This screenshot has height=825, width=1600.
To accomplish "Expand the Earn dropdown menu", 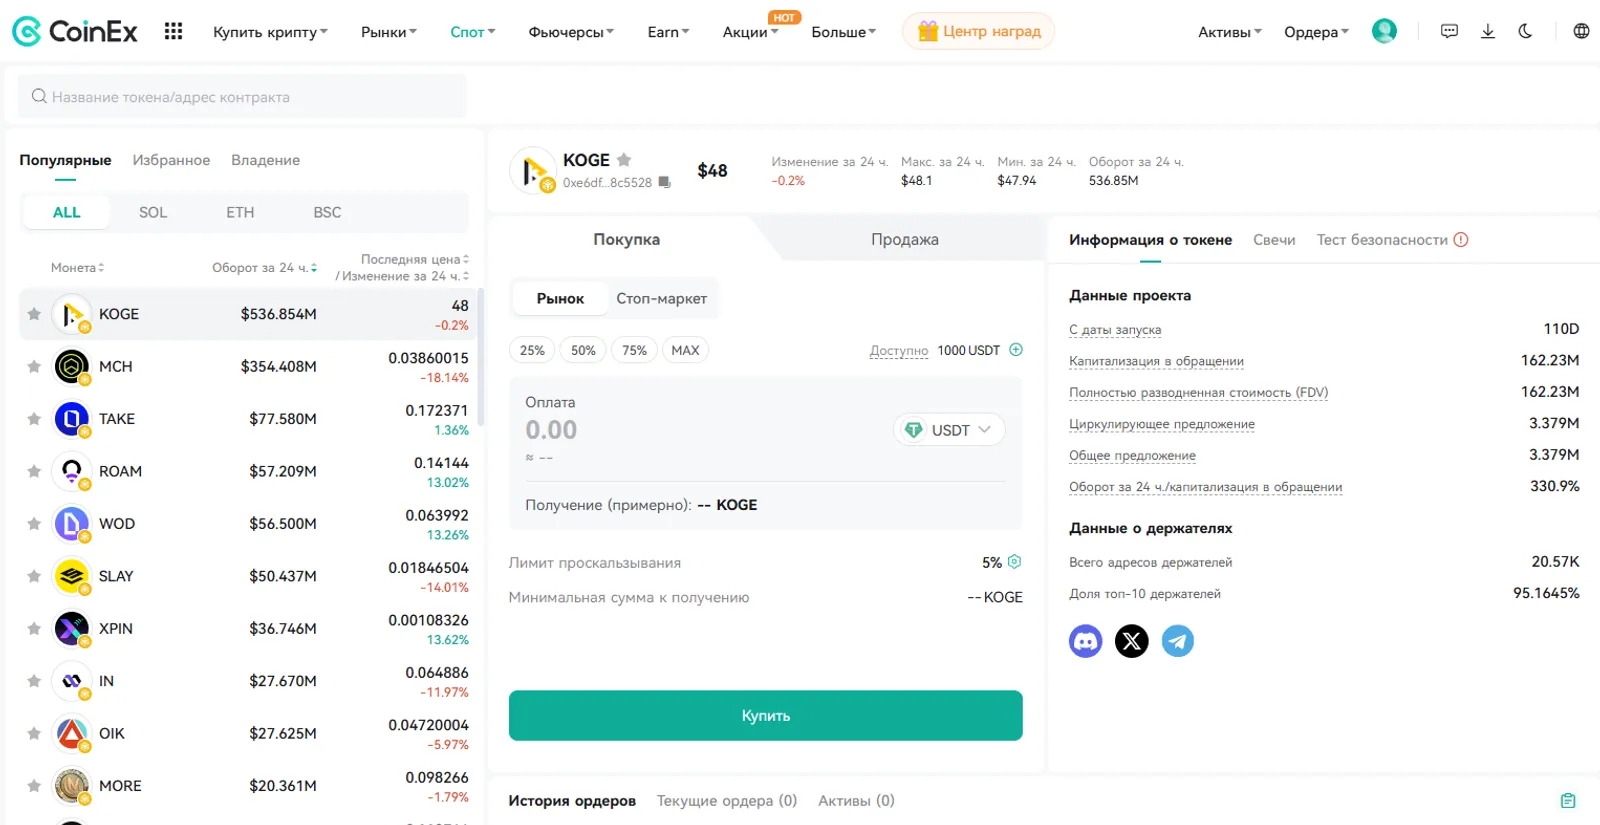I will coord(668,32).
